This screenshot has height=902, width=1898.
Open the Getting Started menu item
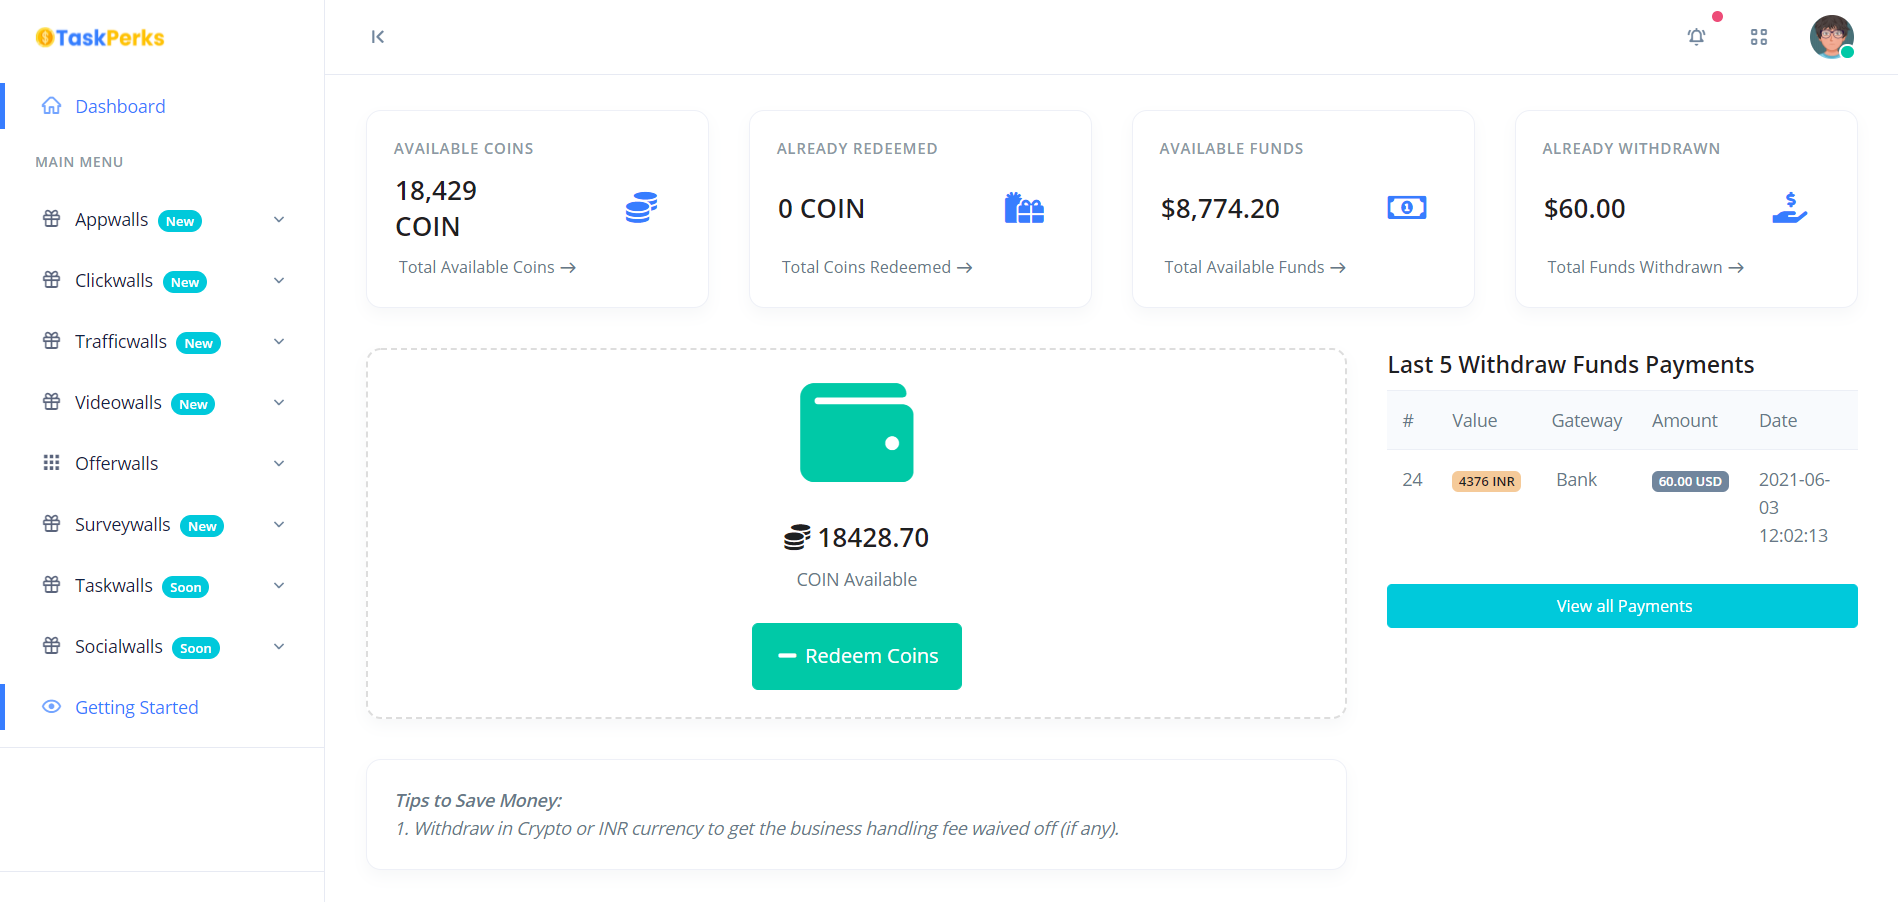136,708
